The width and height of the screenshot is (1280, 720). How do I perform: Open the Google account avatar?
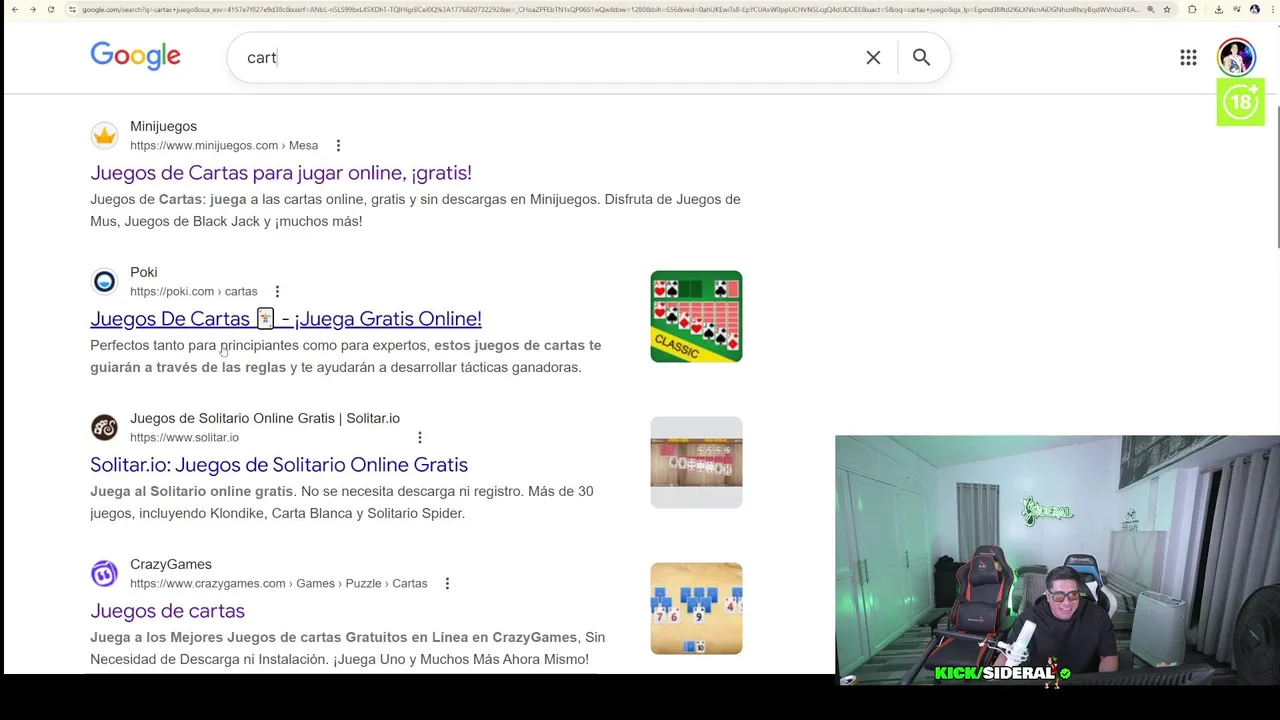pos(1236,57)
